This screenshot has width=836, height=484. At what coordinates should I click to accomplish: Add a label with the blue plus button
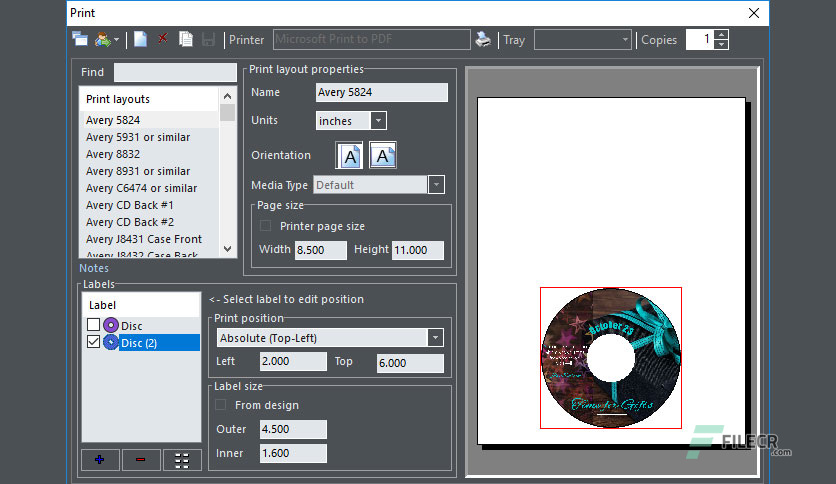tap(100, 459)
